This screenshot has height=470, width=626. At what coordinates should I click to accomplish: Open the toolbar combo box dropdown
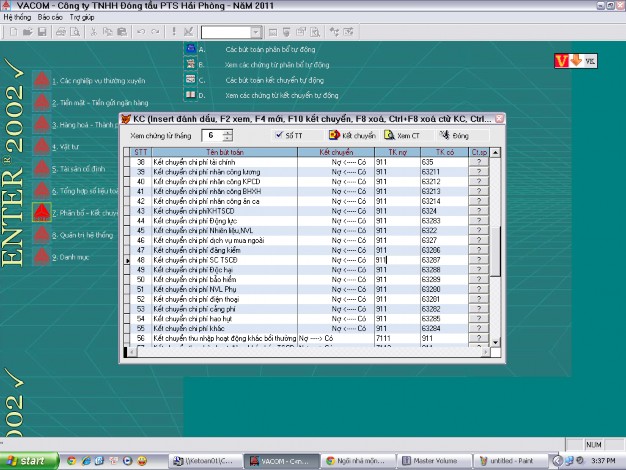tap(257, 32)
